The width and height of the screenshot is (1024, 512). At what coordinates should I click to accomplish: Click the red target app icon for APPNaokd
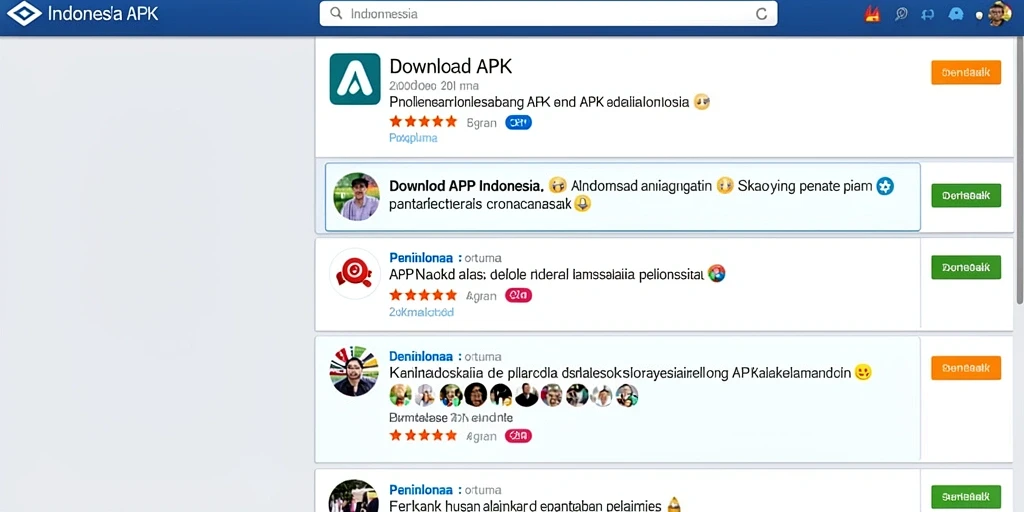point(355,273)
